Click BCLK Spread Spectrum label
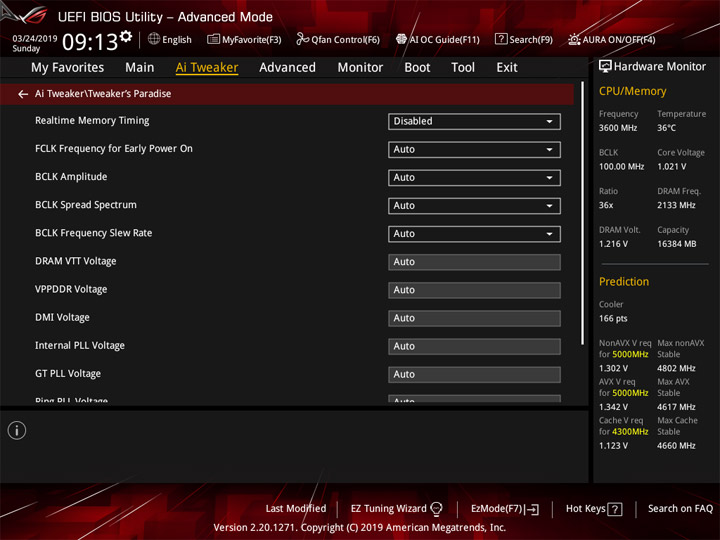 (x=85, y=205)
